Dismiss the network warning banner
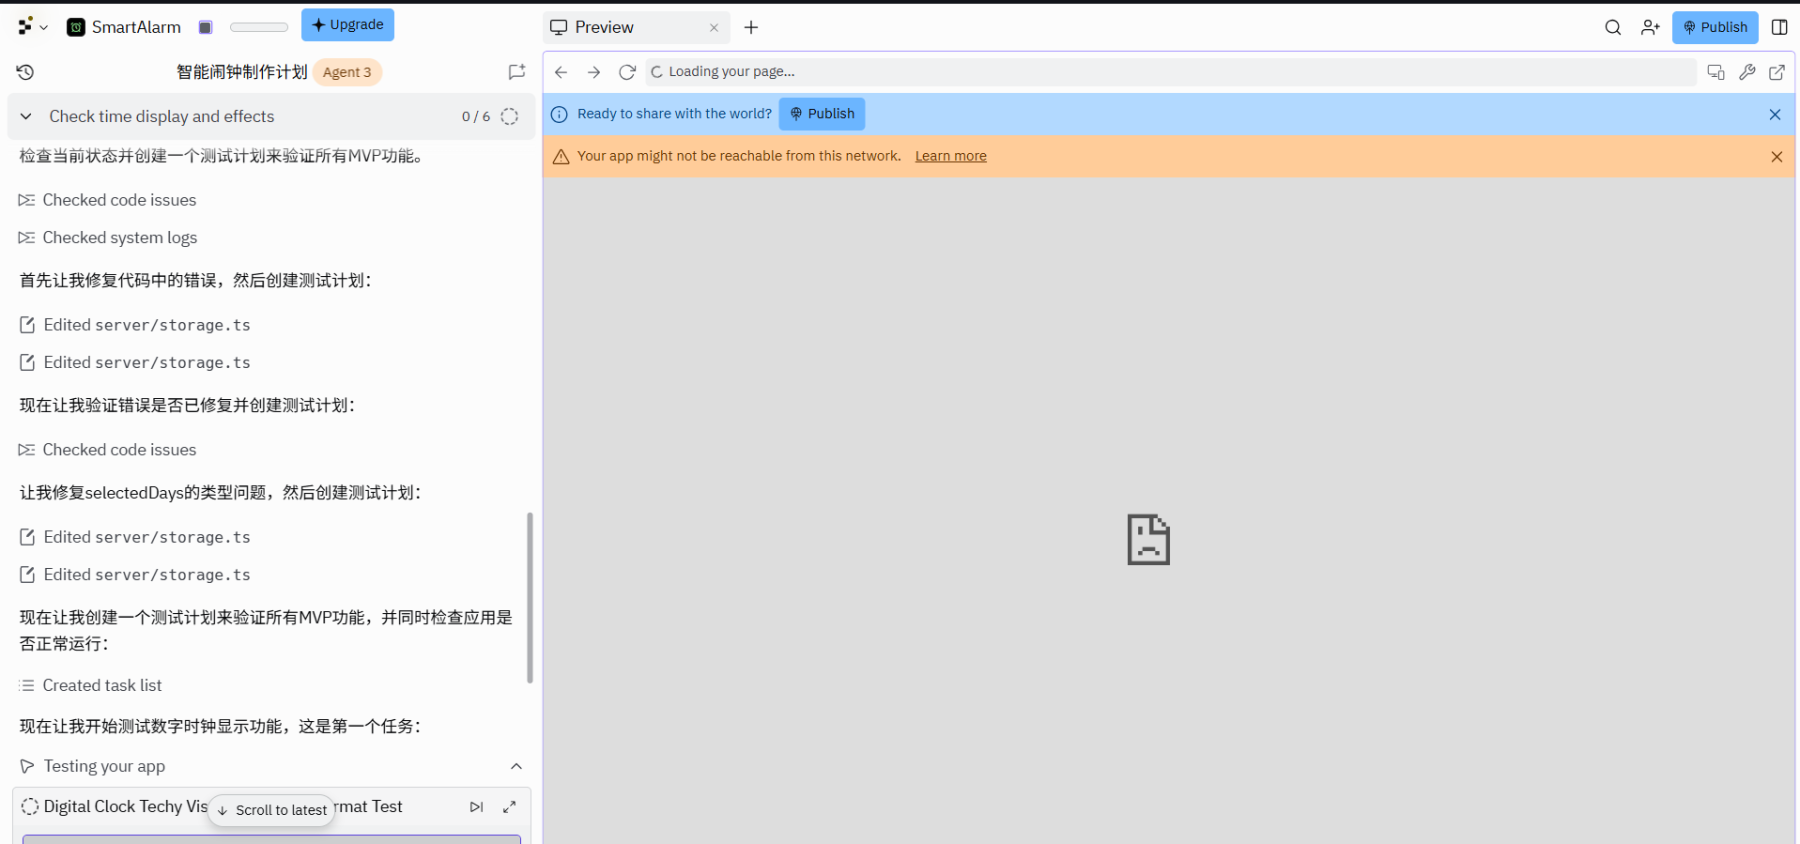The width and height of the screenshot is (1800, 844). click(x=1776, y=157)
